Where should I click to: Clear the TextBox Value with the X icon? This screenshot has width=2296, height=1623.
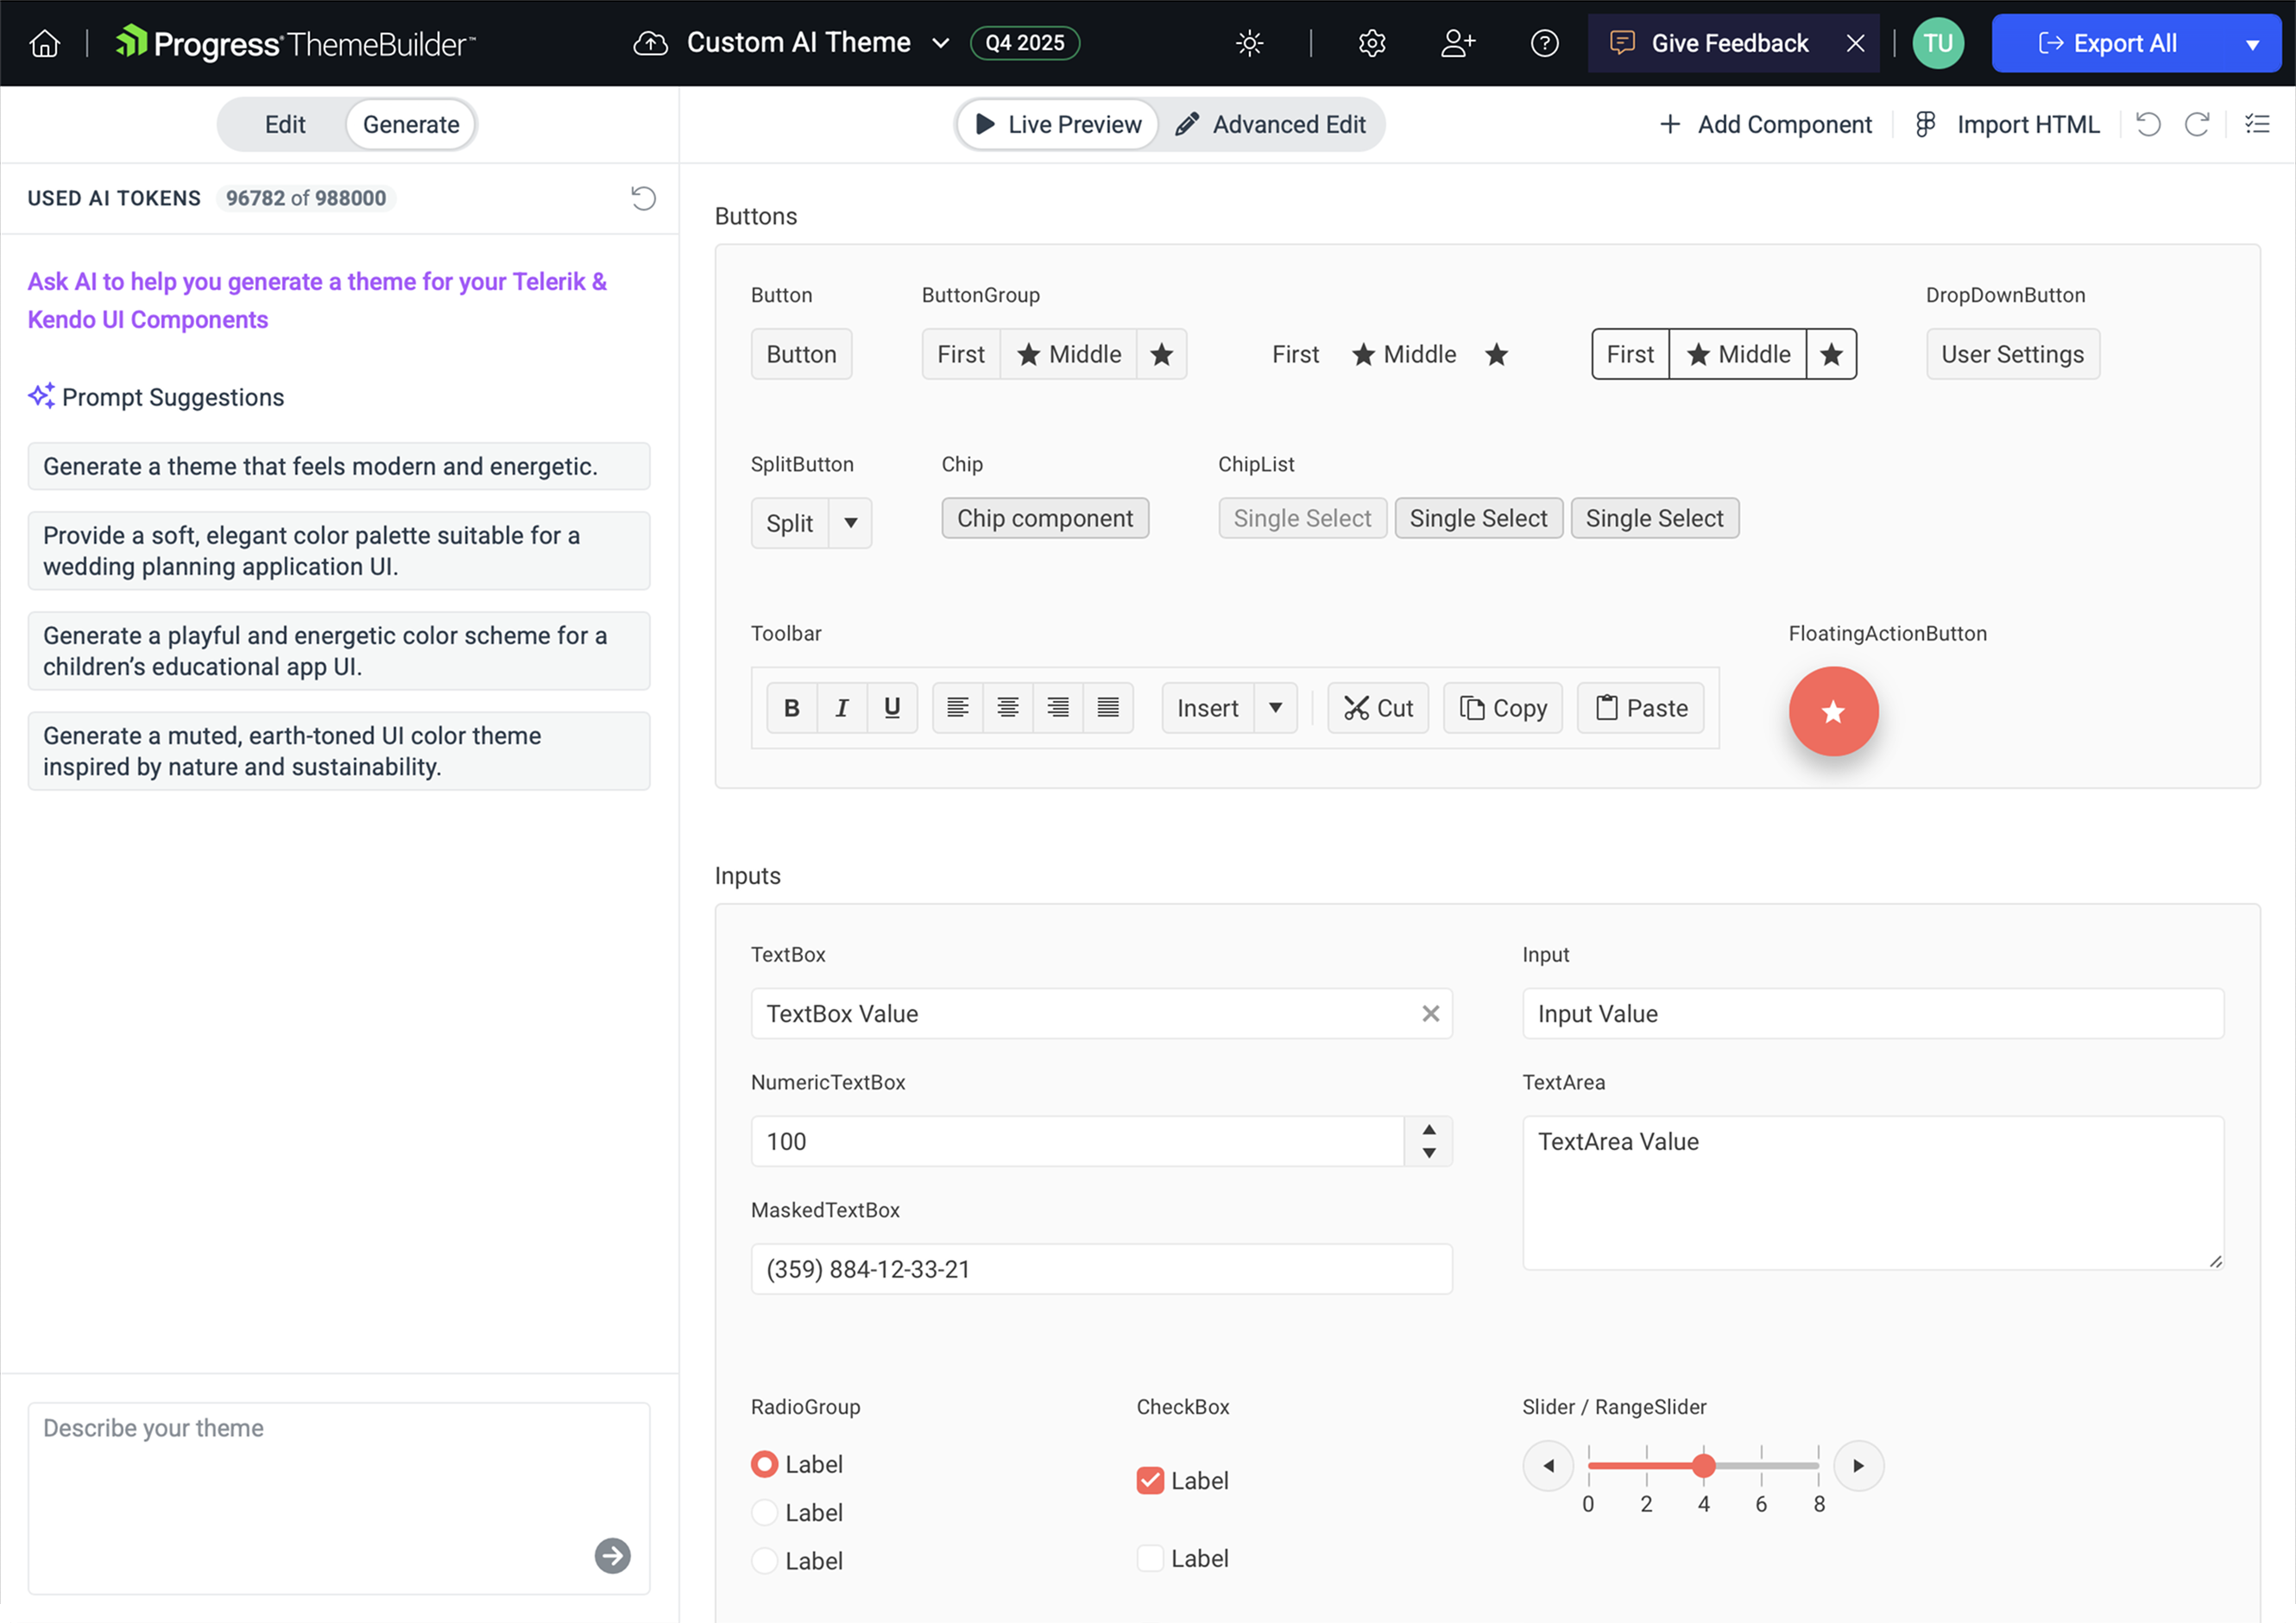[1431, 1013]
